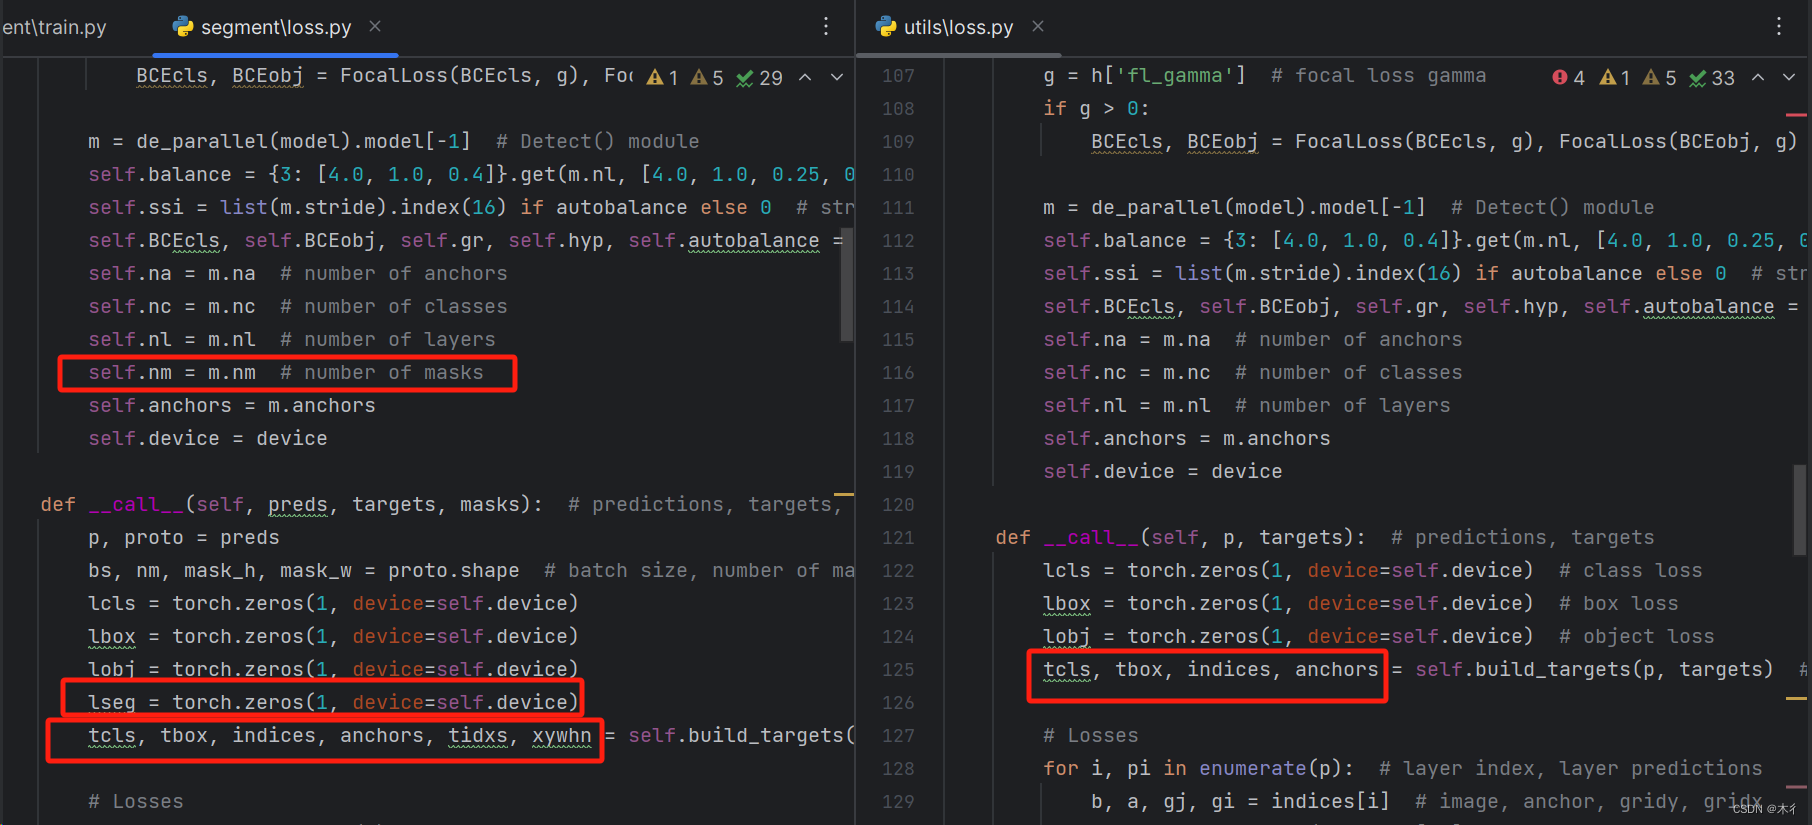Image resolution: width=1812 pixels, height=825 pixels.
Task: Go to next highlighted problem in left editor
Action: [837, 78]
